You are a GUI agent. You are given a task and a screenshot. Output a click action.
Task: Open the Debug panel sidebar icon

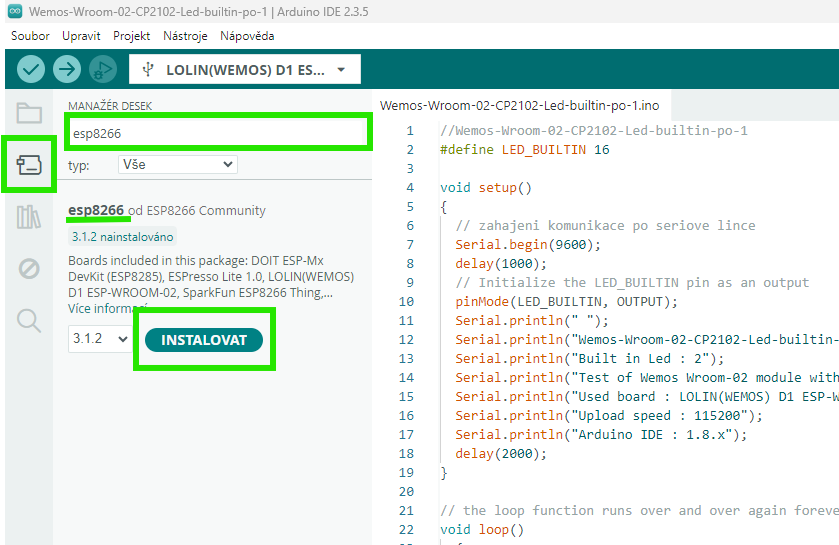tap(29, 268)
